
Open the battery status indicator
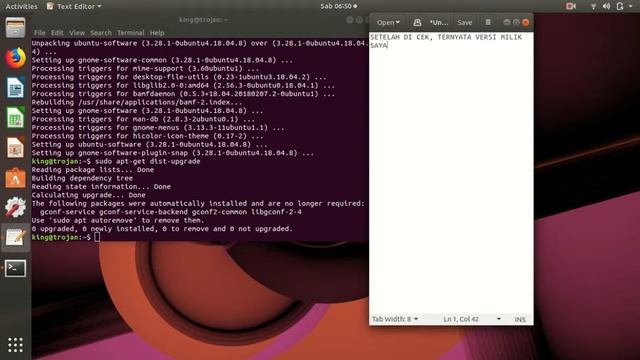pyautogui.click(x=620, y=6)
